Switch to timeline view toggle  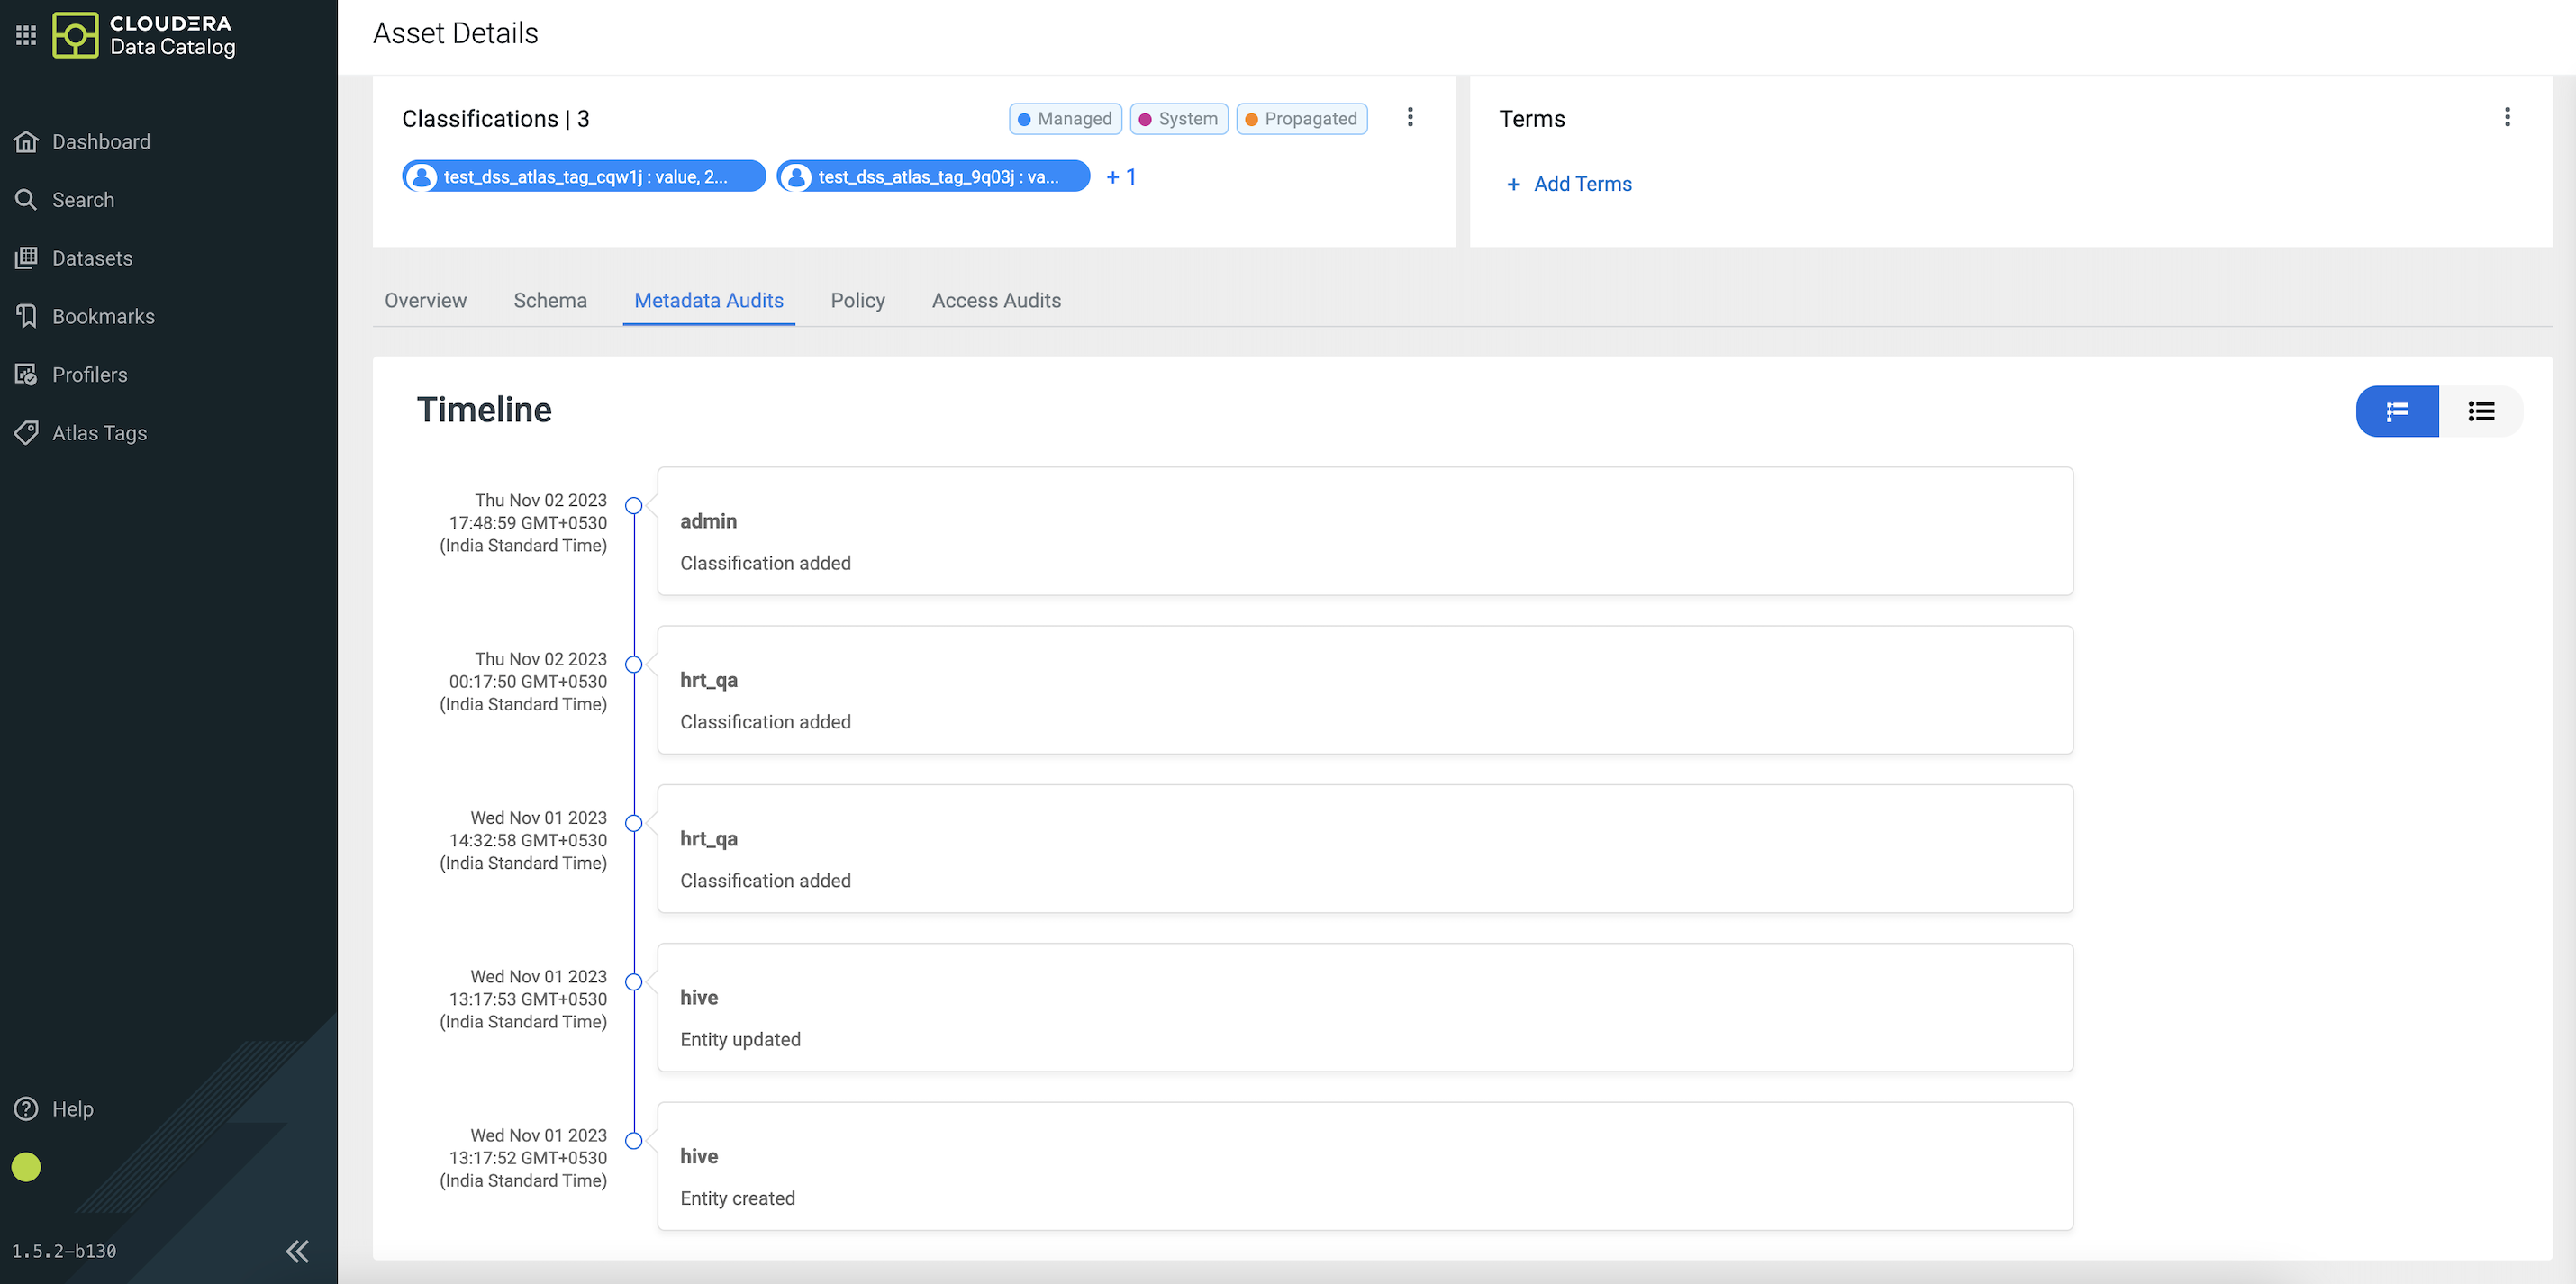click(x=2397, y=411)
